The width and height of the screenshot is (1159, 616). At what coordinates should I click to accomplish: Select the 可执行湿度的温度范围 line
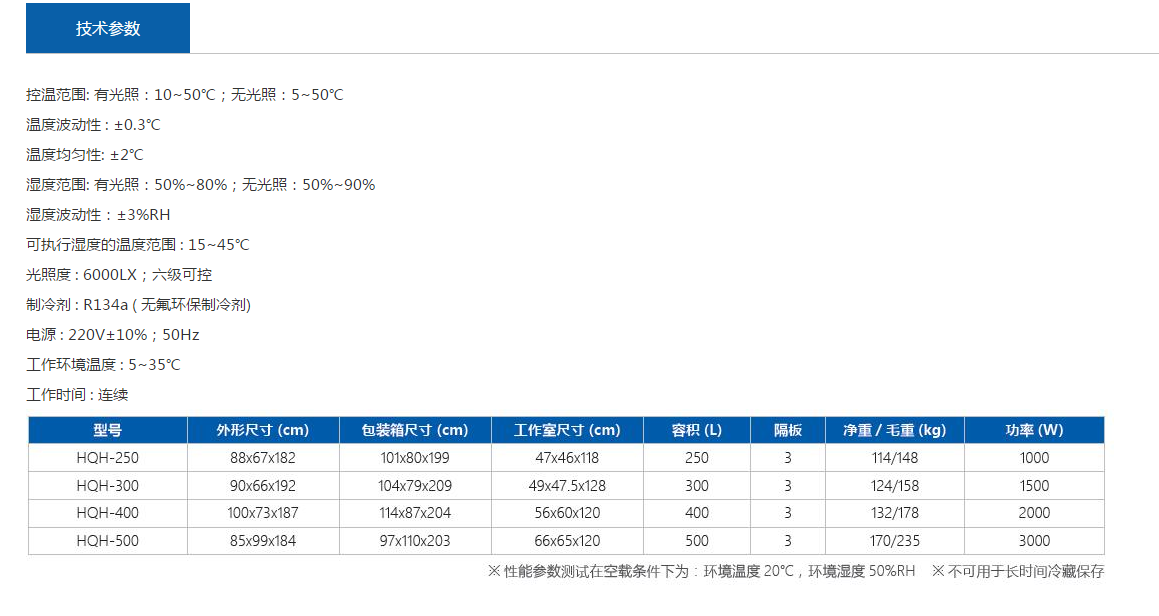click(x=137, y=245)
